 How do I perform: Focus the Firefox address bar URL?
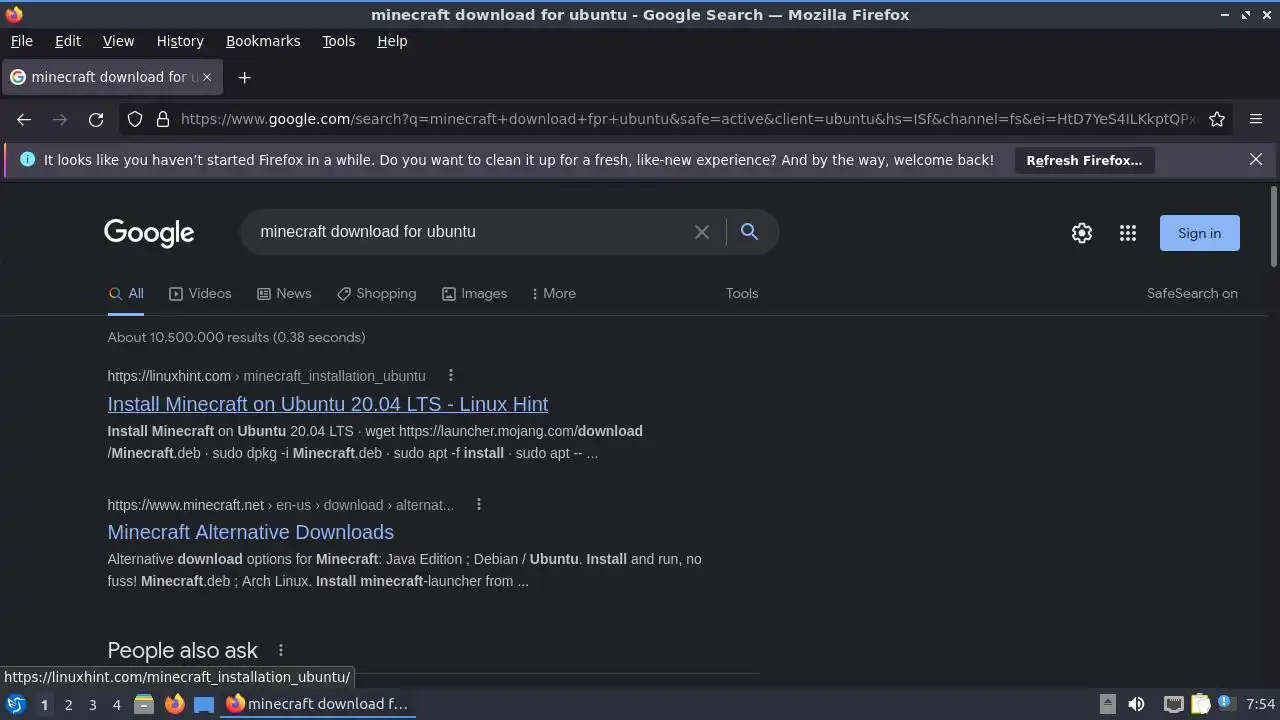[x=688, y=119]
